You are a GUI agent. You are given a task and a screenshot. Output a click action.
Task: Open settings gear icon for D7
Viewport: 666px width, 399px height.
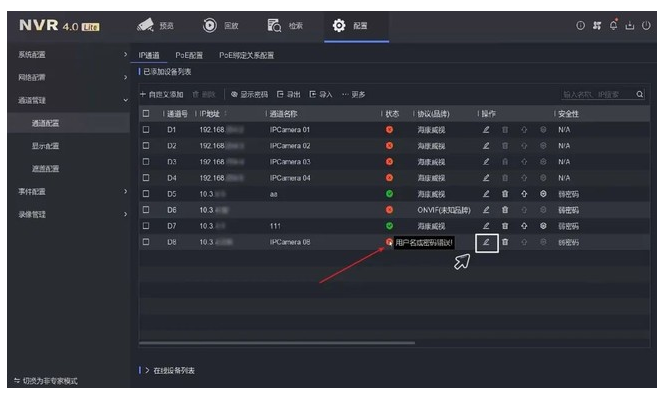543,226
